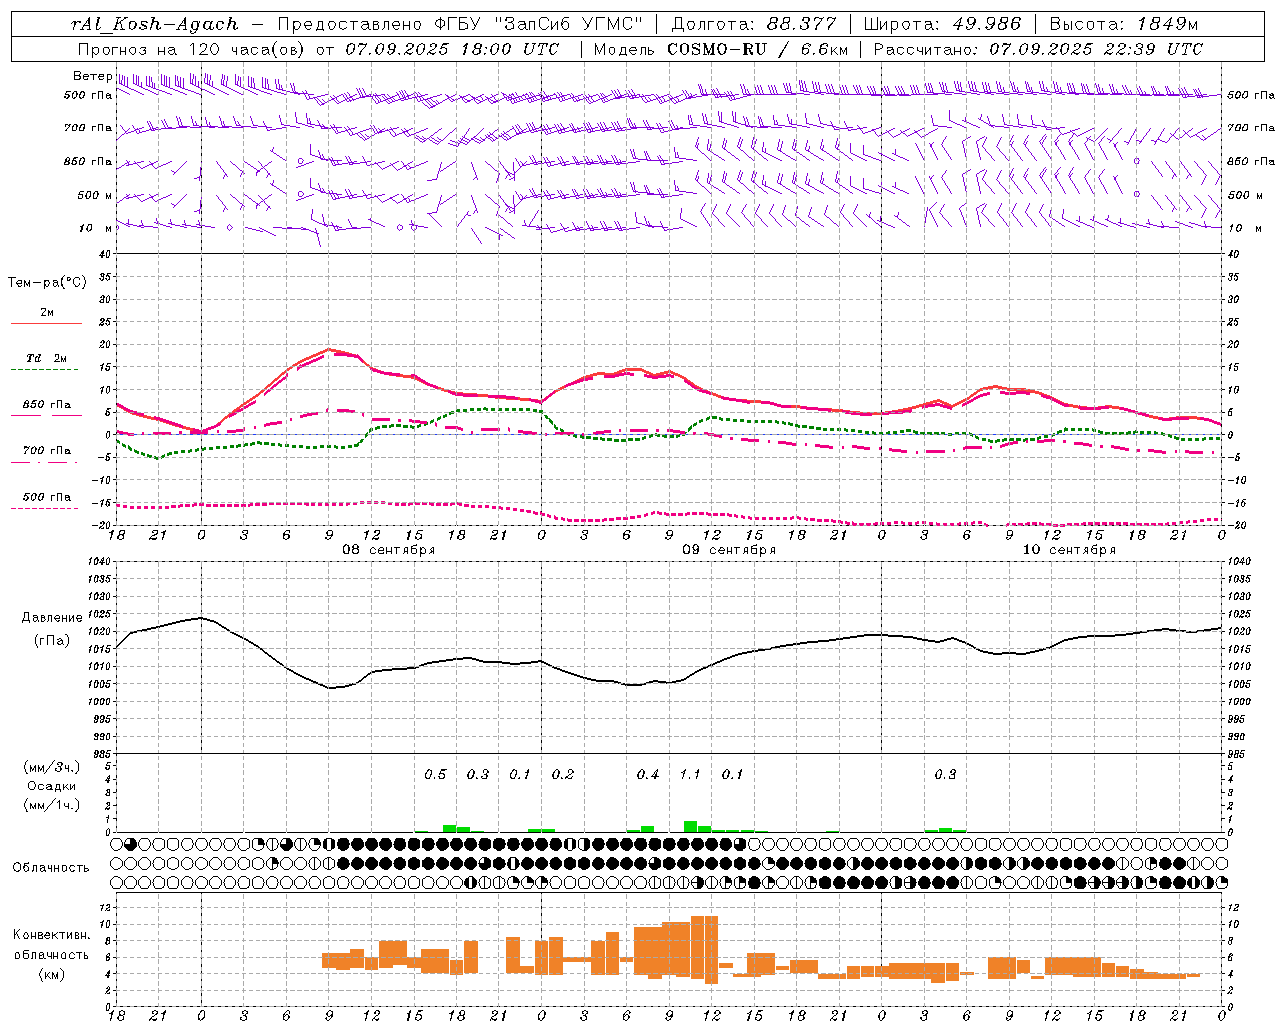Click the Давление pressure chart label
This screenshot has width=1280, height=1024.
[52, 618]
